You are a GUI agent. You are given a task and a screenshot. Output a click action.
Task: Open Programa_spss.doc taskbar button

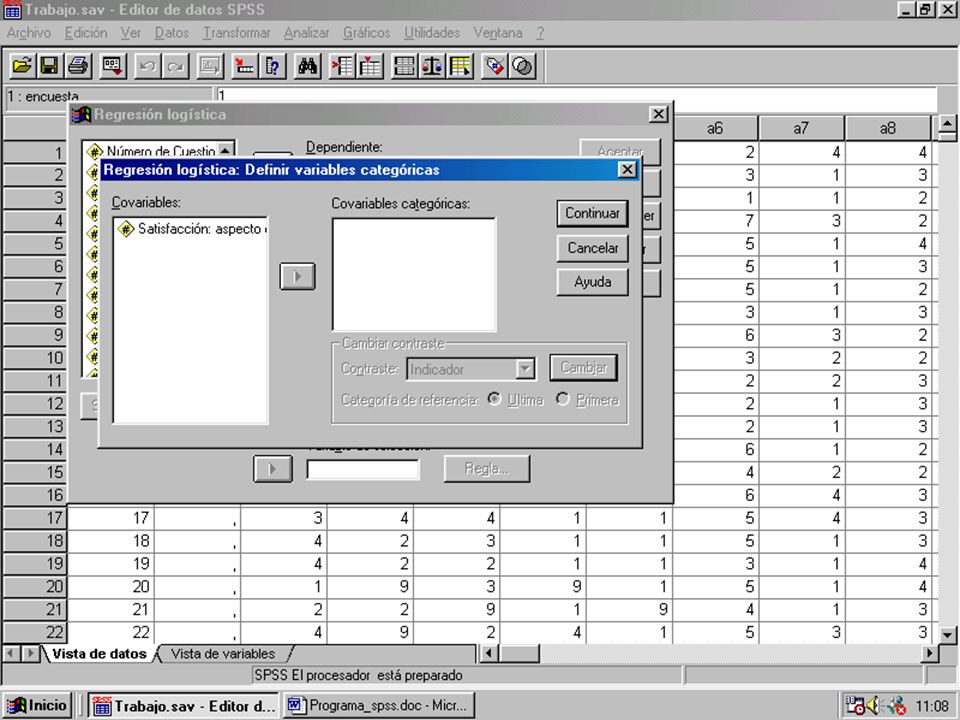pos(378,705)
